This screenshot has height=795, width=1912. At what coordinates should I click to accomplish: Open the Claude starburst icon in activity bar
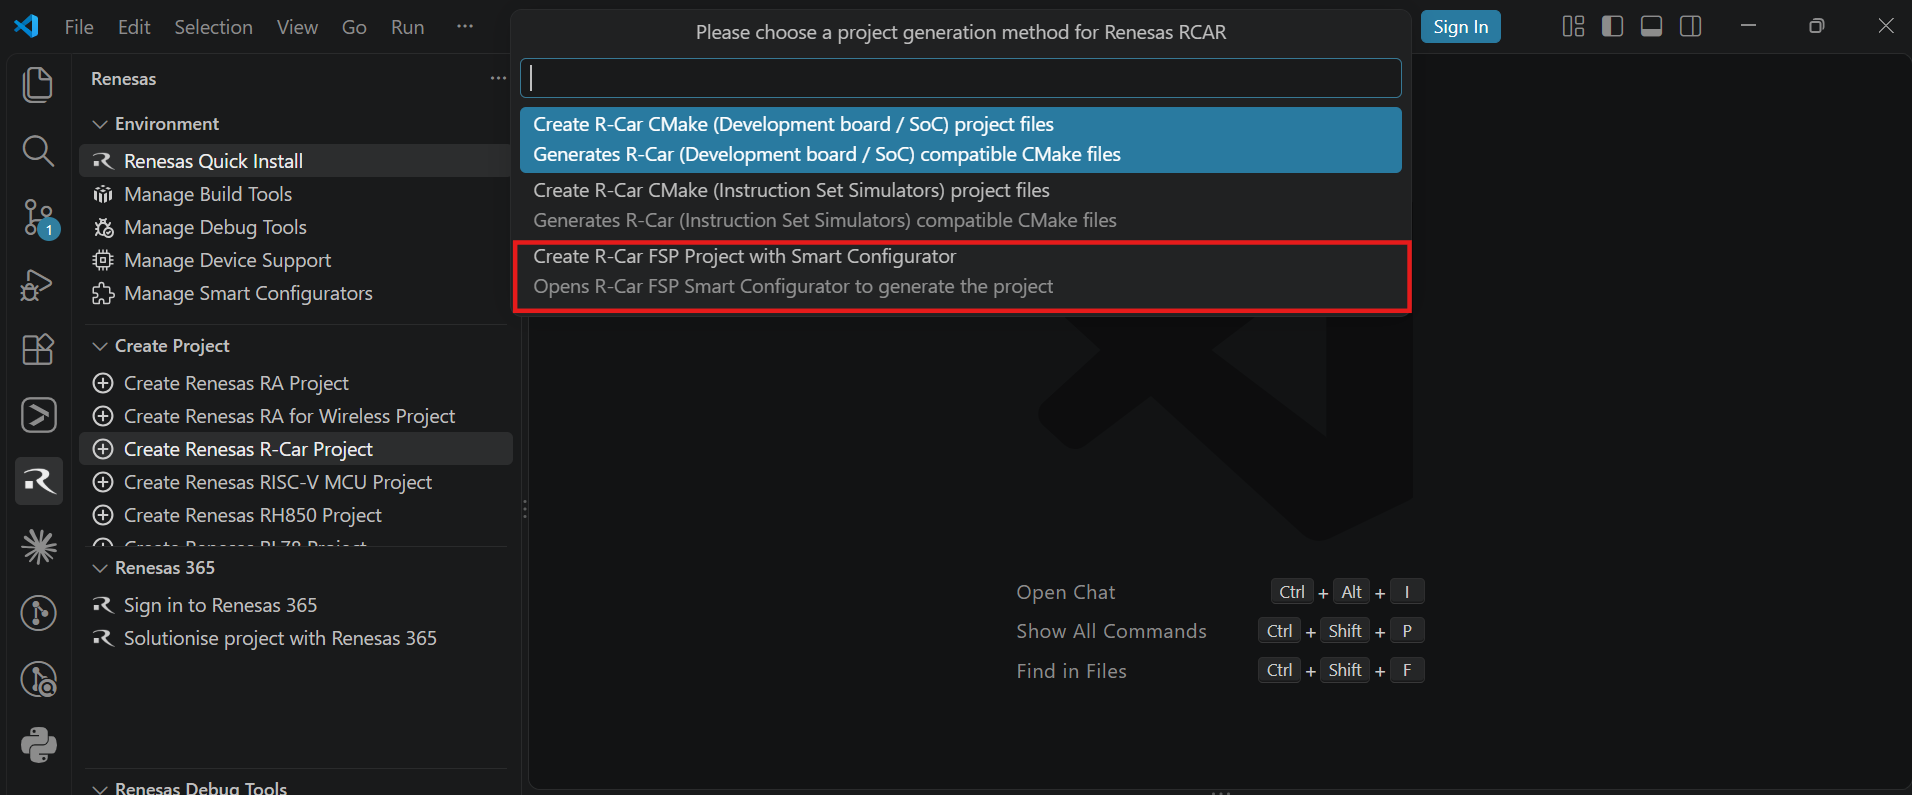click(39, 547)
